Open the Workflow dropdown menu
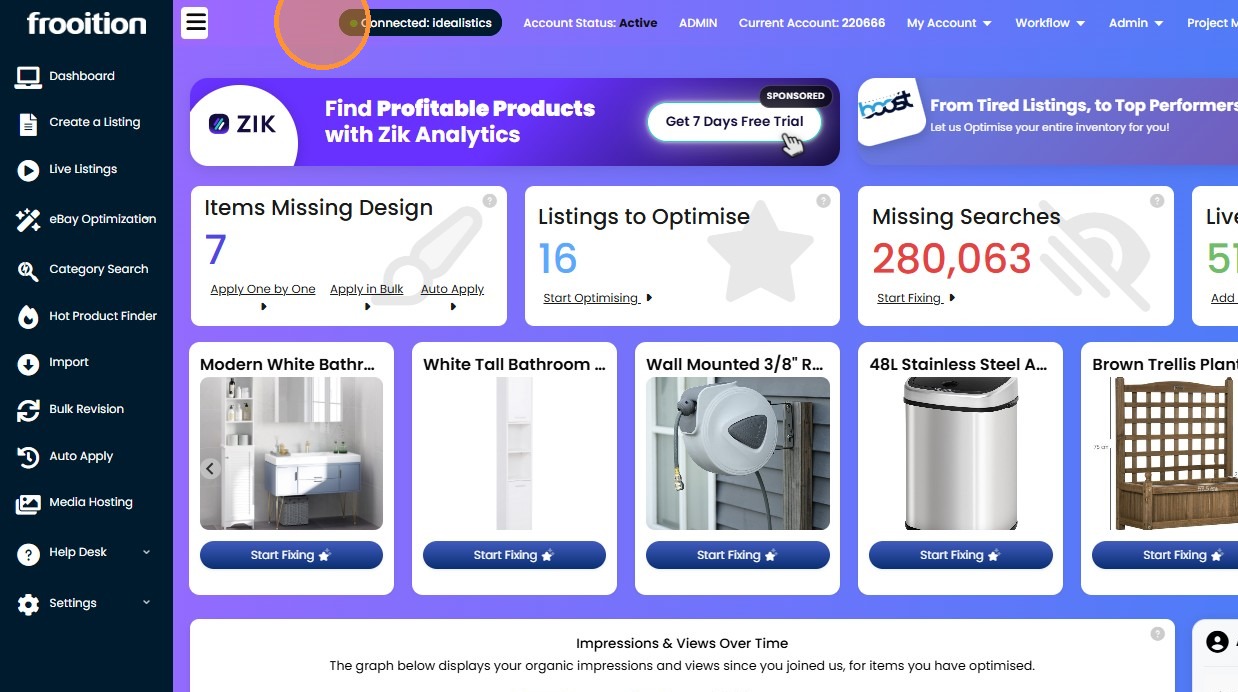The height and width of the screenshot is (692, 1238). click(x=1050, y=23)
